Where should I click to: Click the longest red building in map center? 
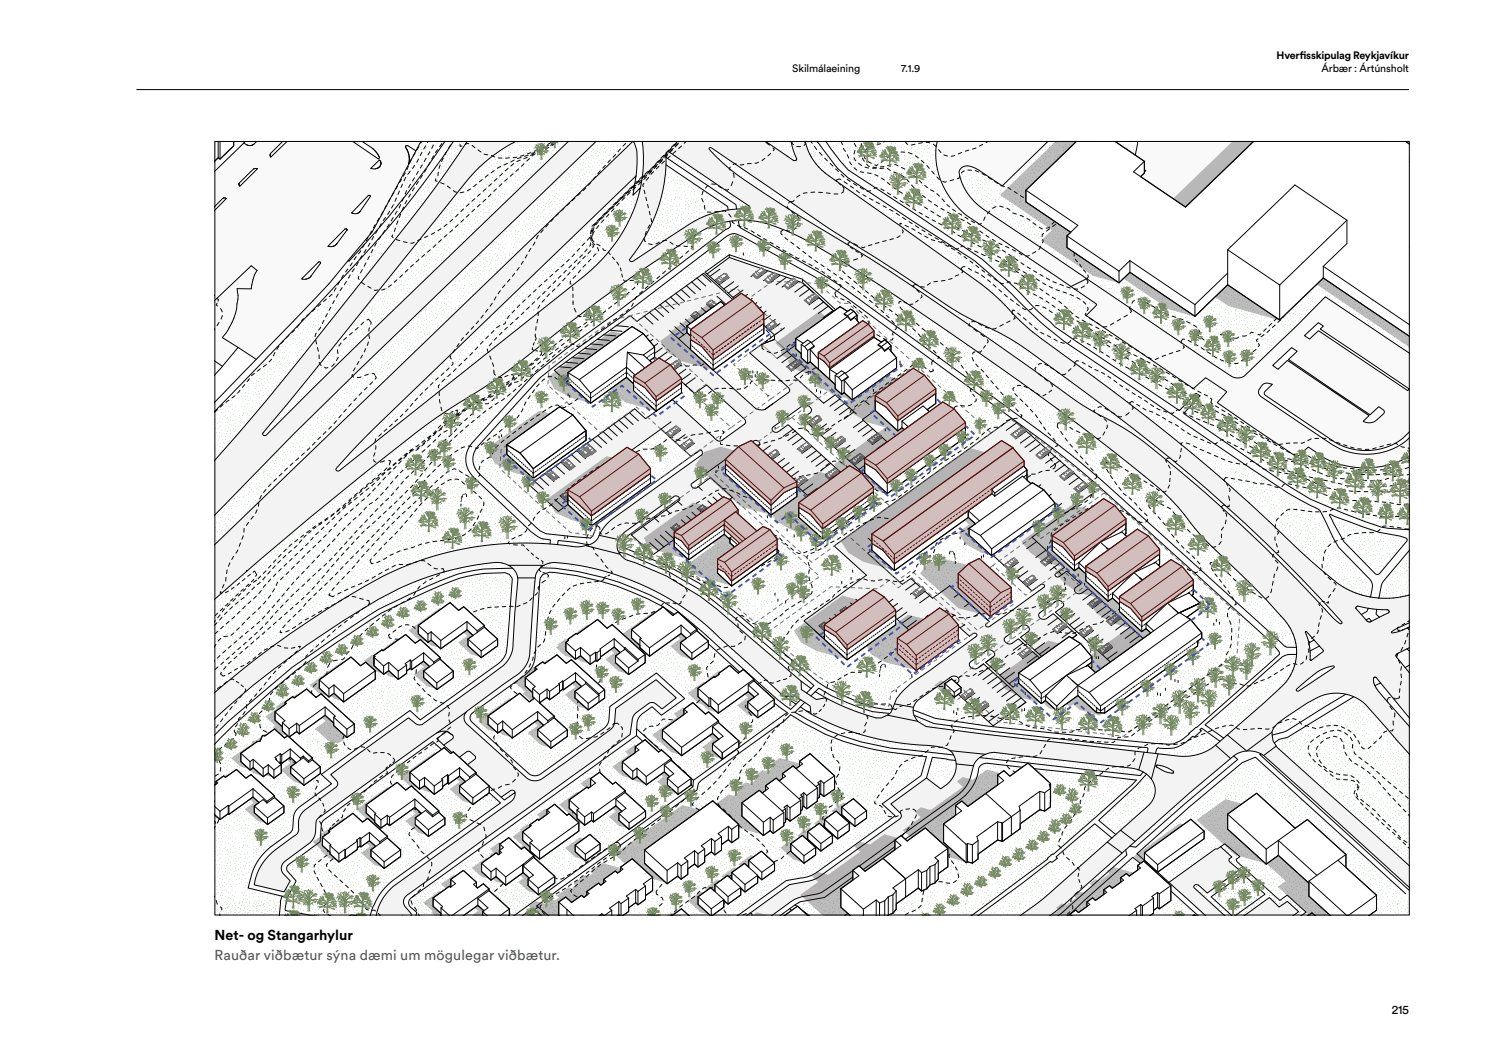click(945, 503)
